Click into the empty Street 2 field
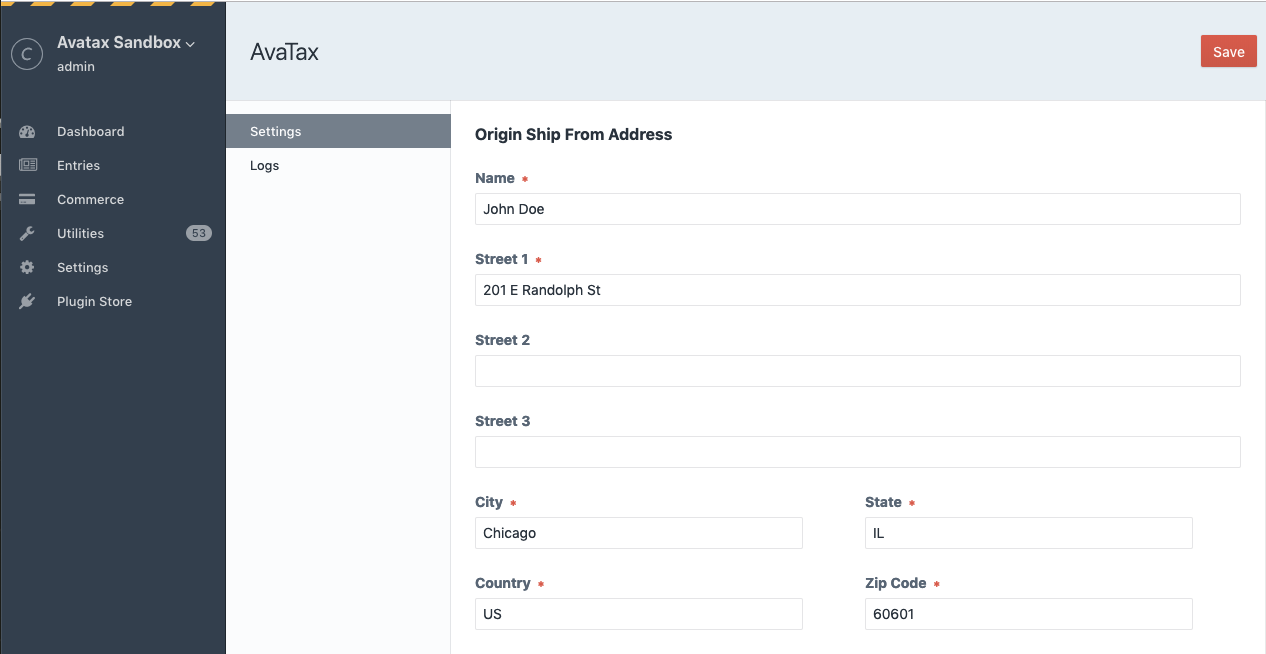This screenshot has height=654, width=1266. [857, 371]
